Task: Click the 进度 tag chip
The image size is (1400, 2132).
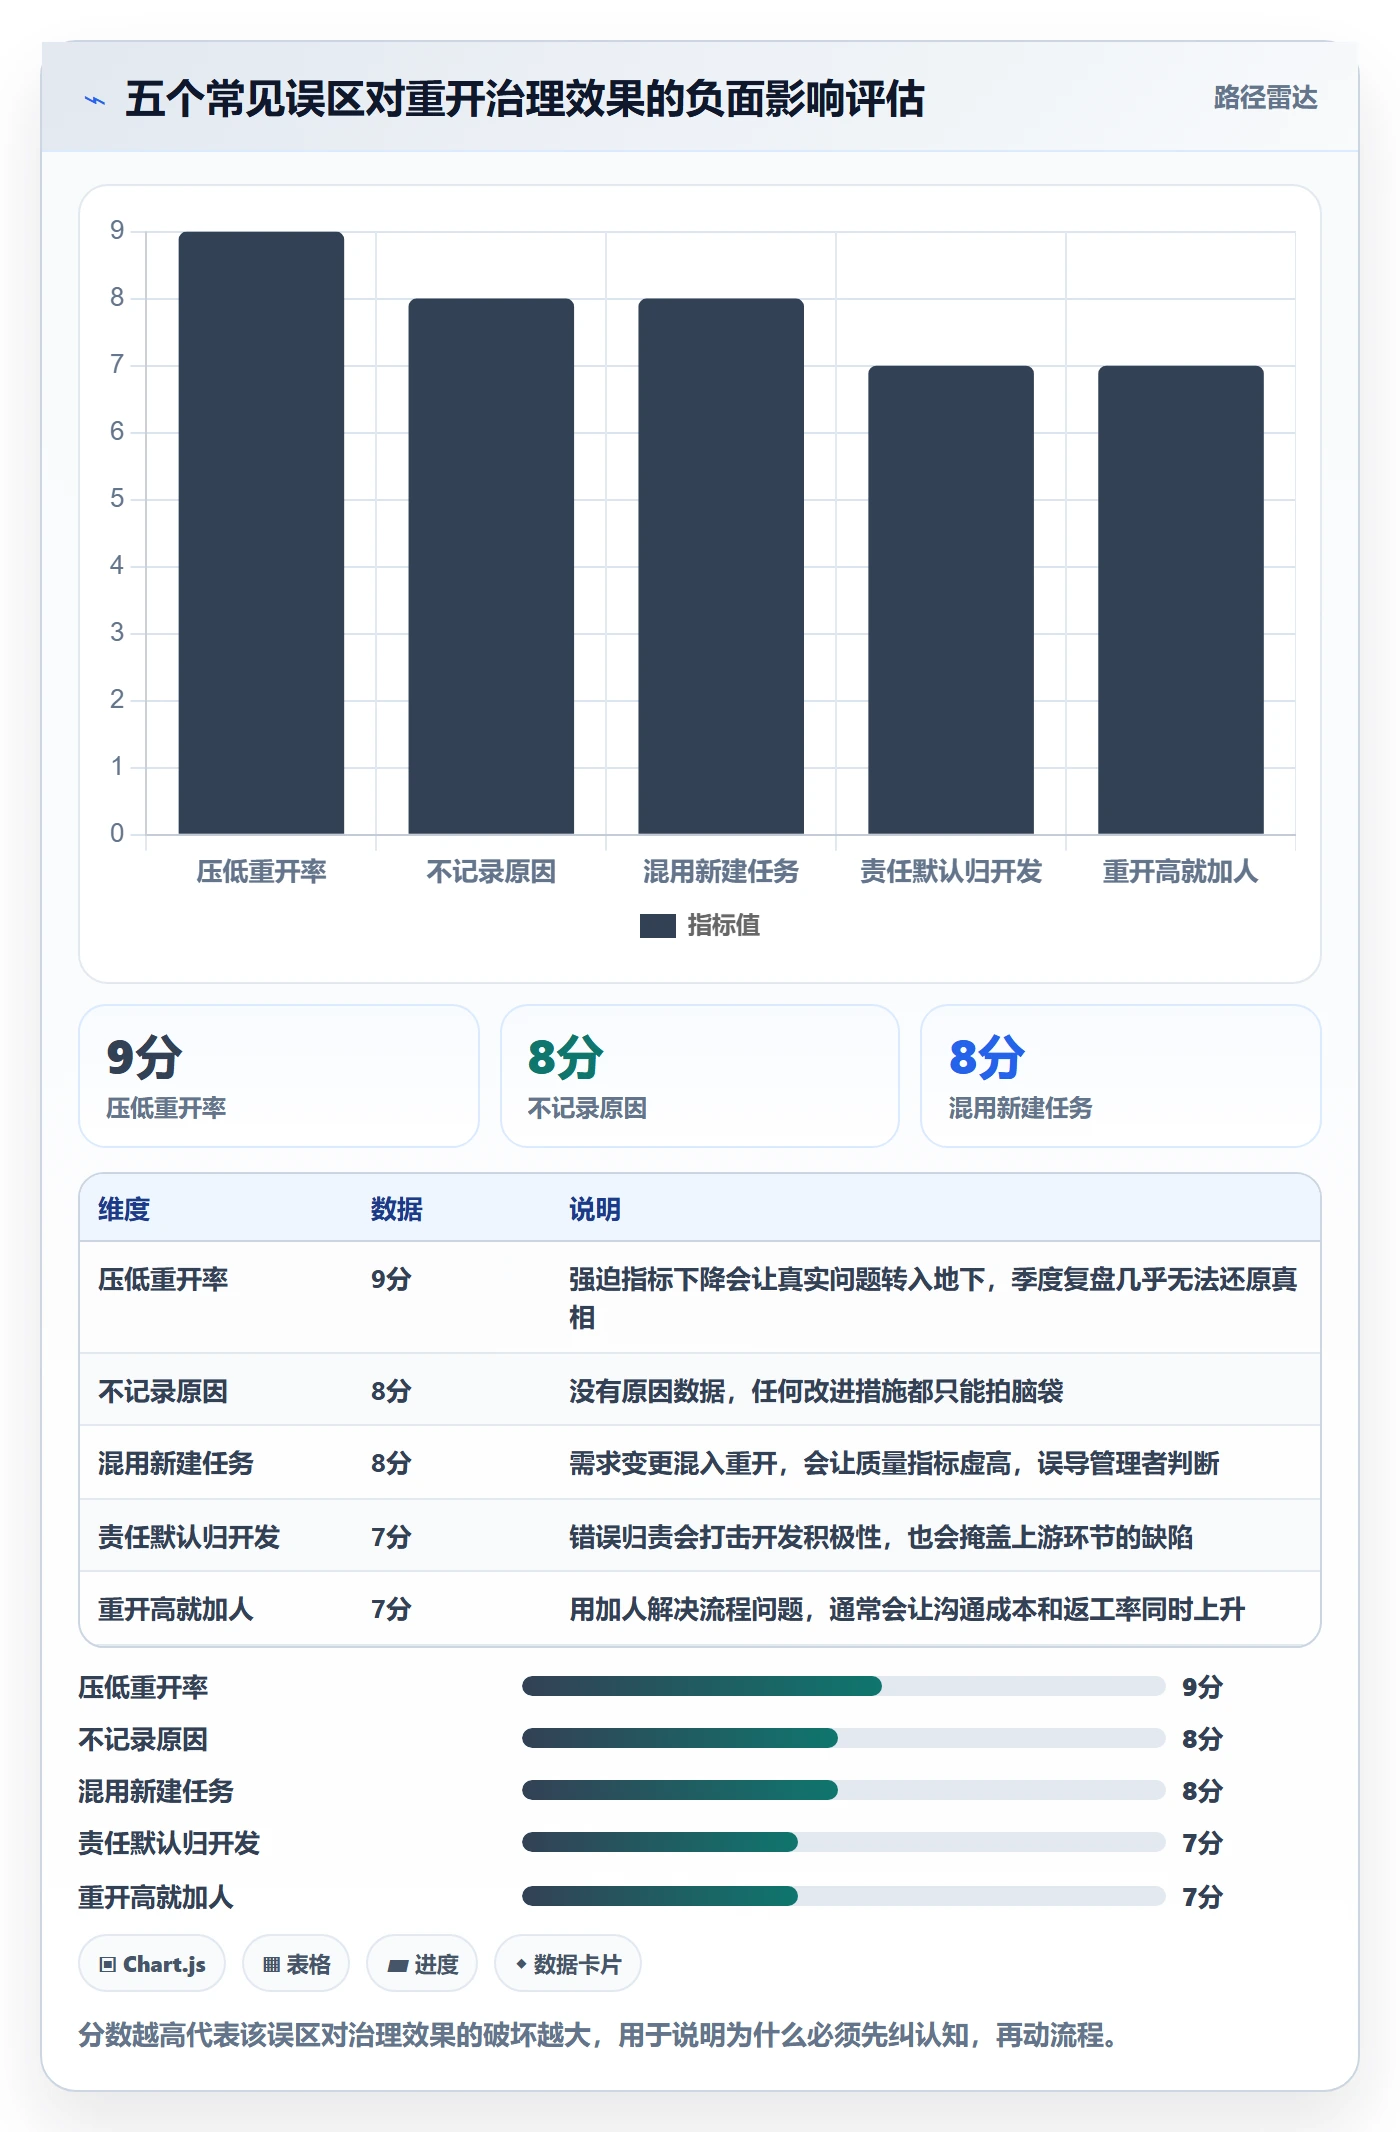Action: tap(422, 1964)
